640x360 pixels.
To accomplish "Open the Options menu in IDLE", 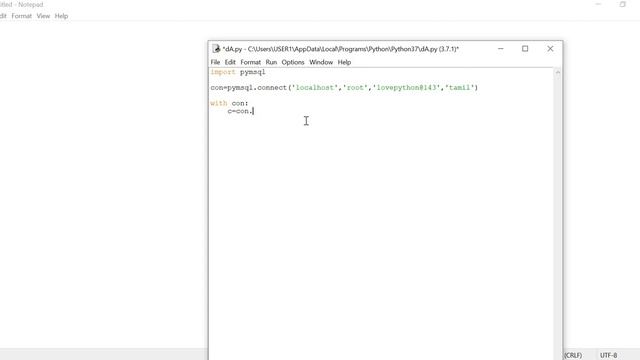I will (293, 62).
